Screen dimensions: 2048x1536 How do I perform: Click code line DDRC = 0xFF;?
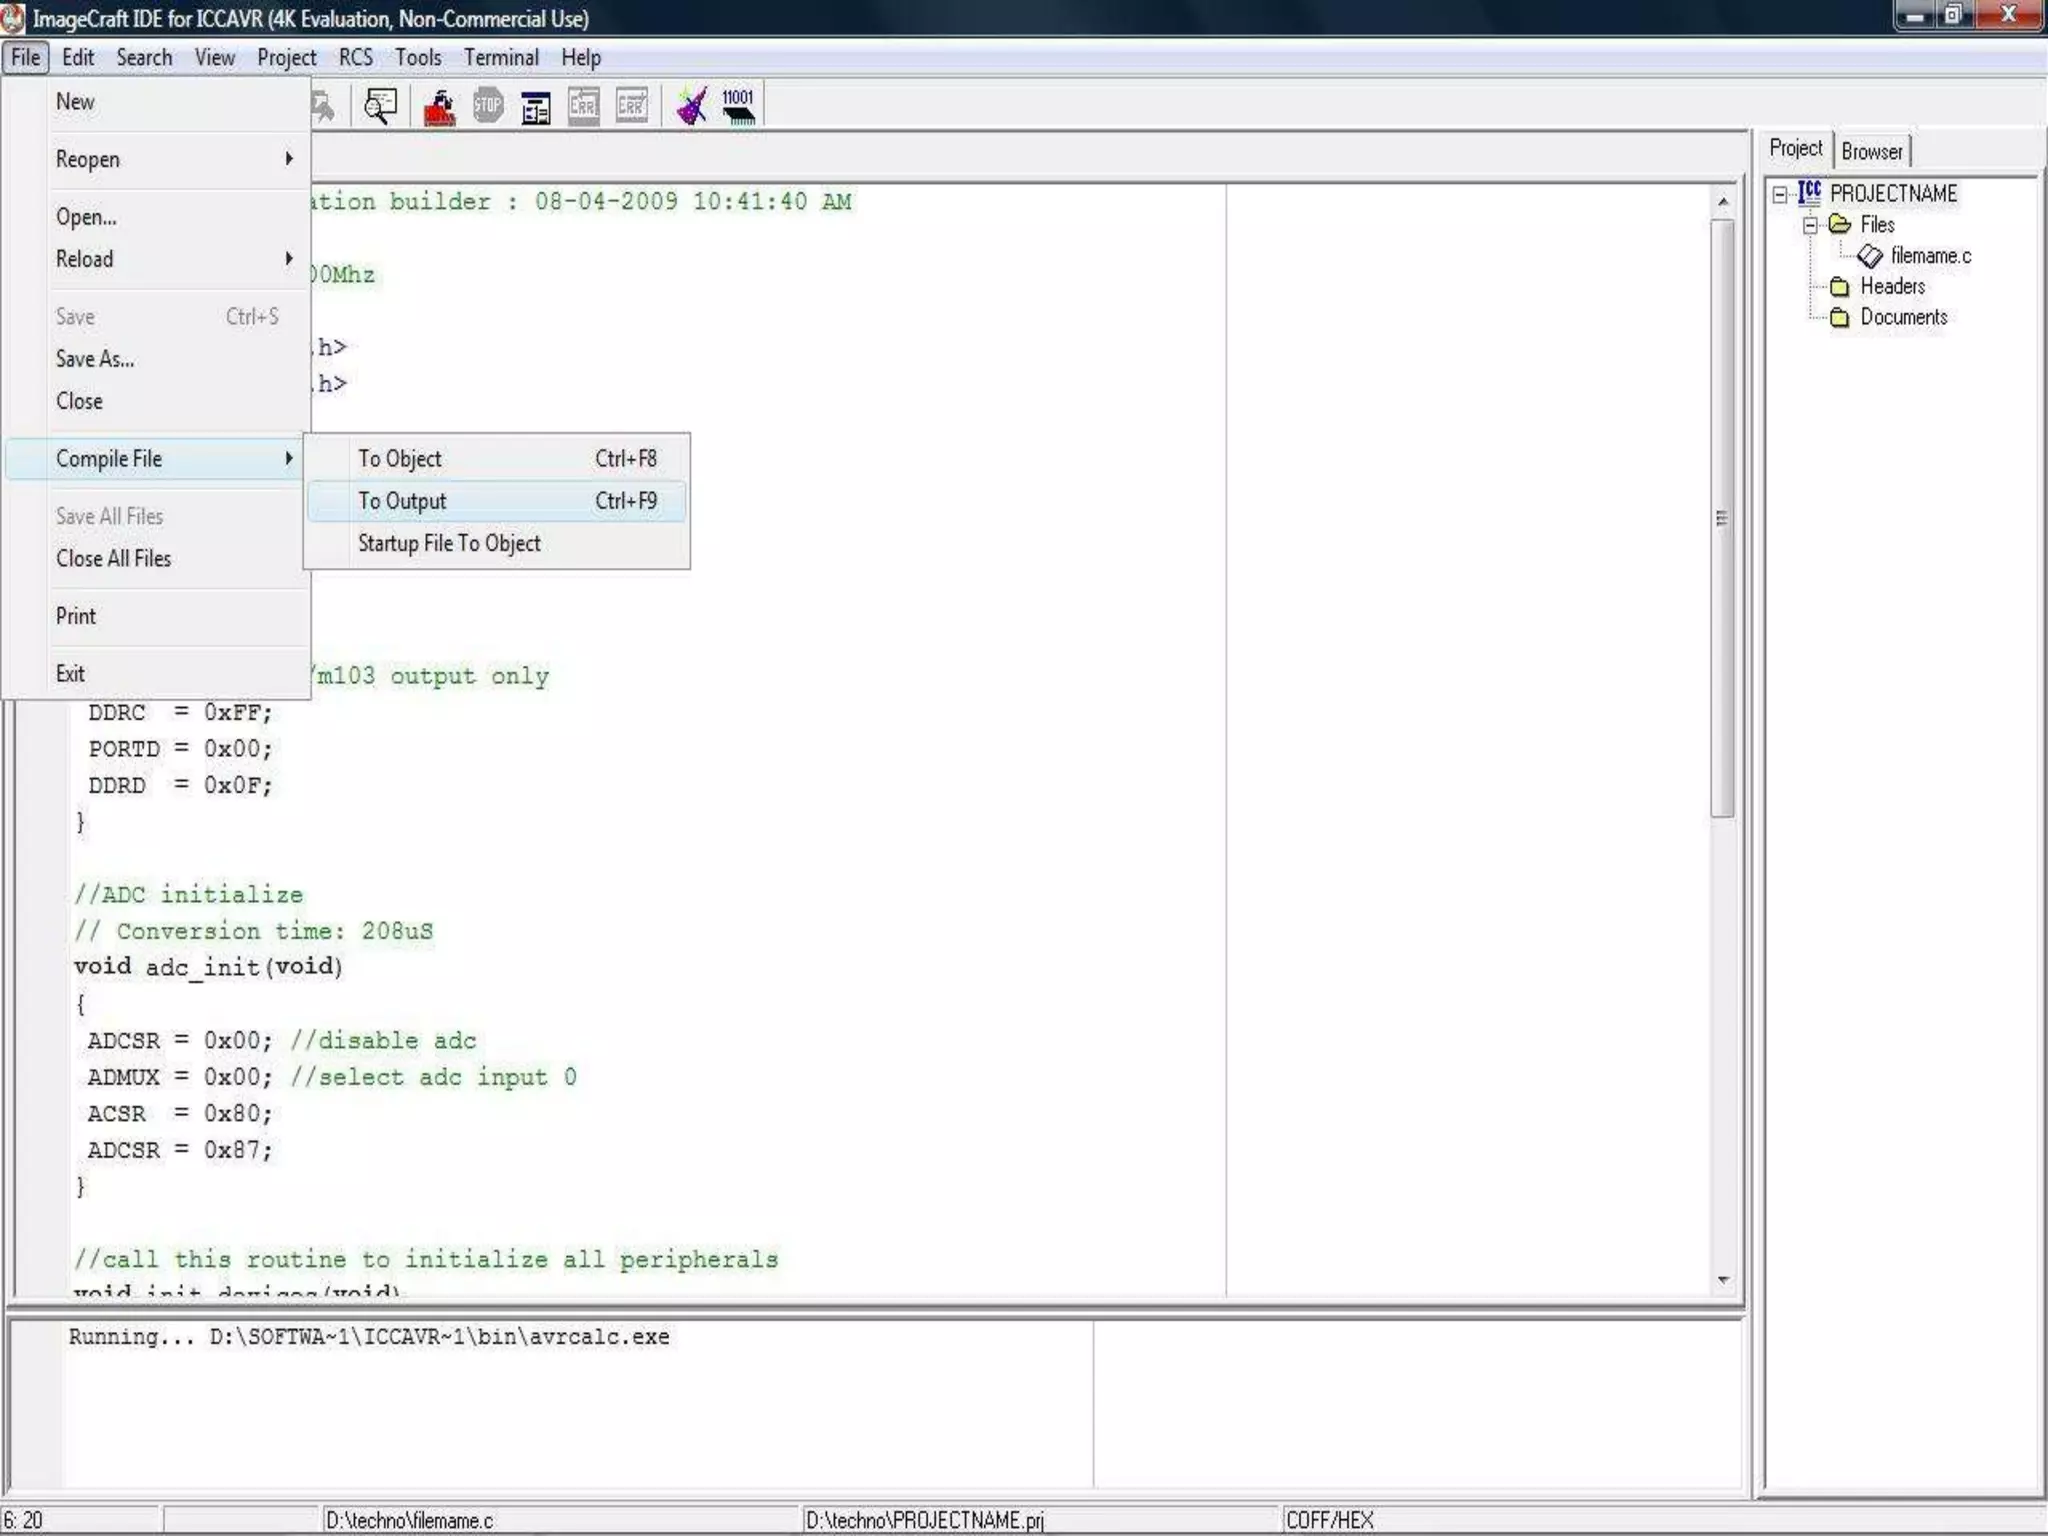click(x=180, y=713)
